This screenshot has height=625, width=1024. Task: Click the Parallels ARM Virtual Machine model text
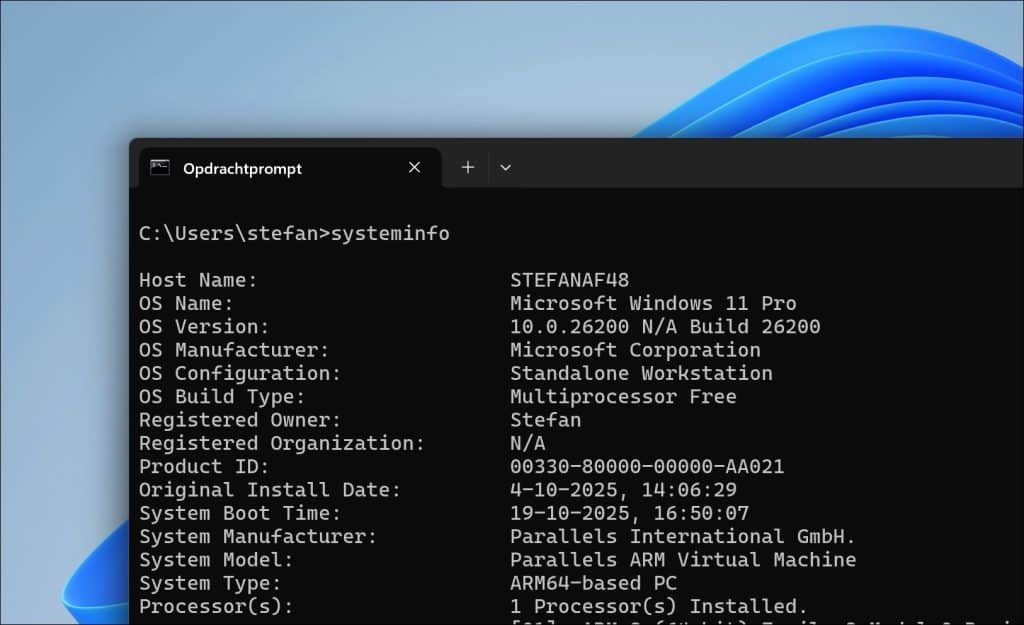click(x=683, y=559)
